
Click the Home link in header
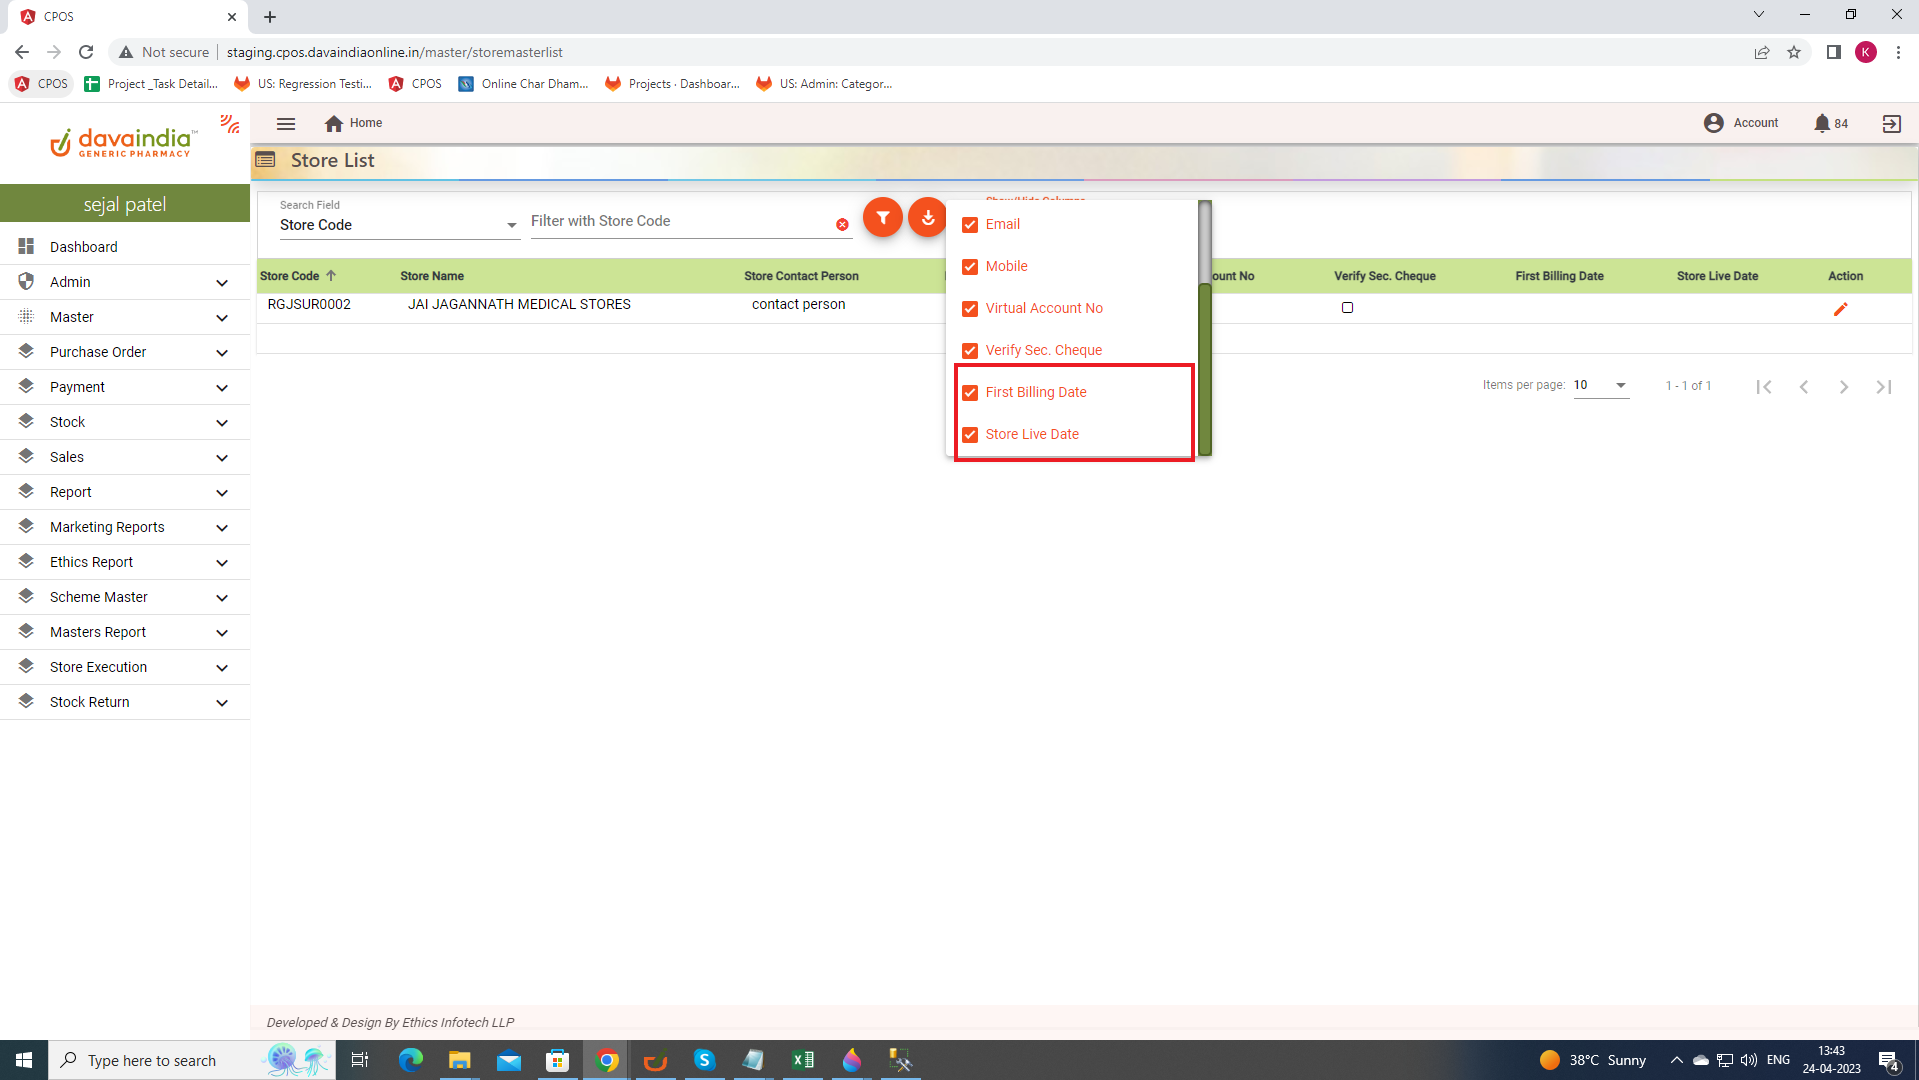(354, 123)
